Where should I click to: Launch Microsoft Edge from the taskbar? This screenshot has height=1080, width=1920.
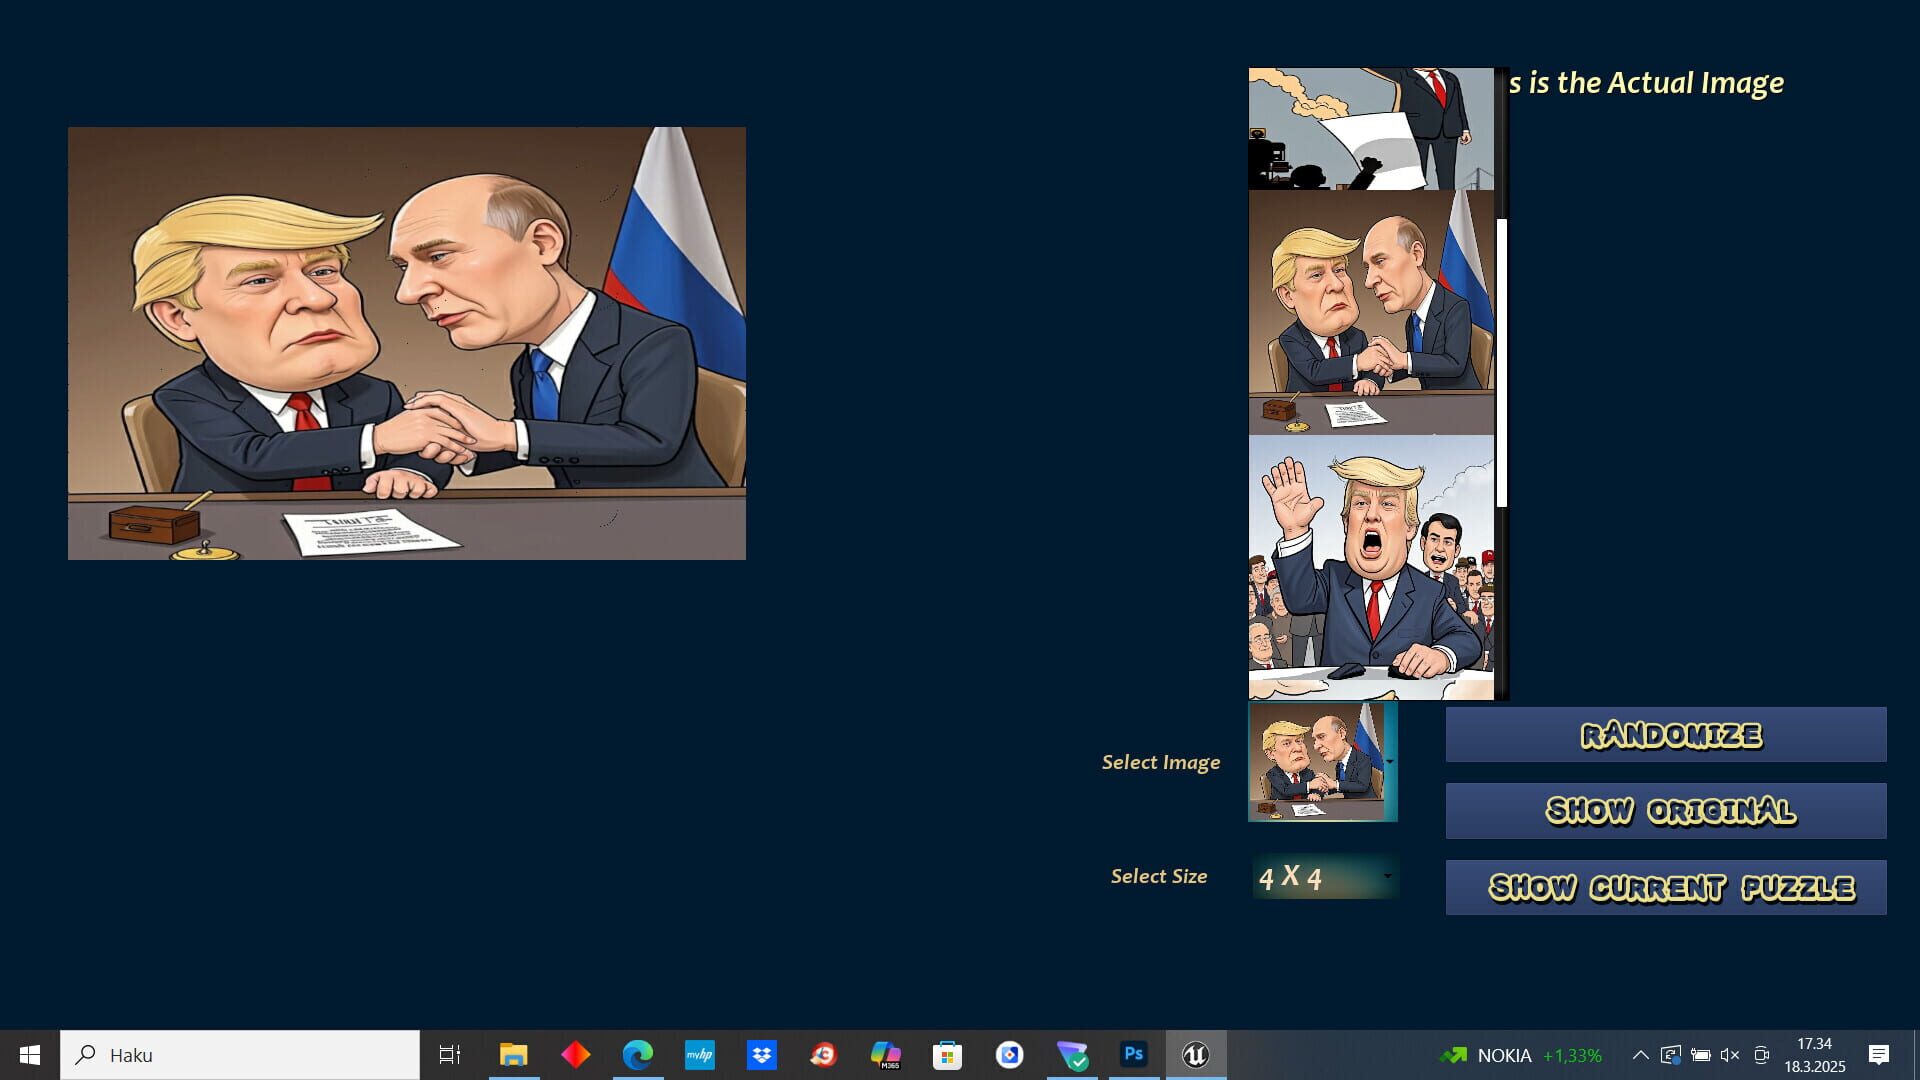click(x=639, y=1054)
